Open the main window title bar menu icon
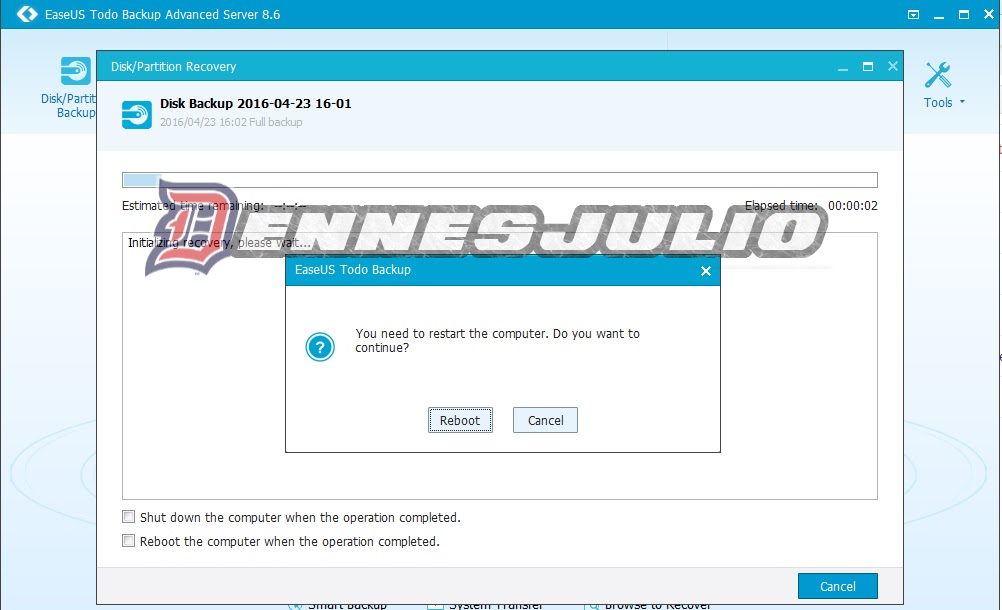Image resolution: width=1002 pixels, height=610 pixels. 913,14
